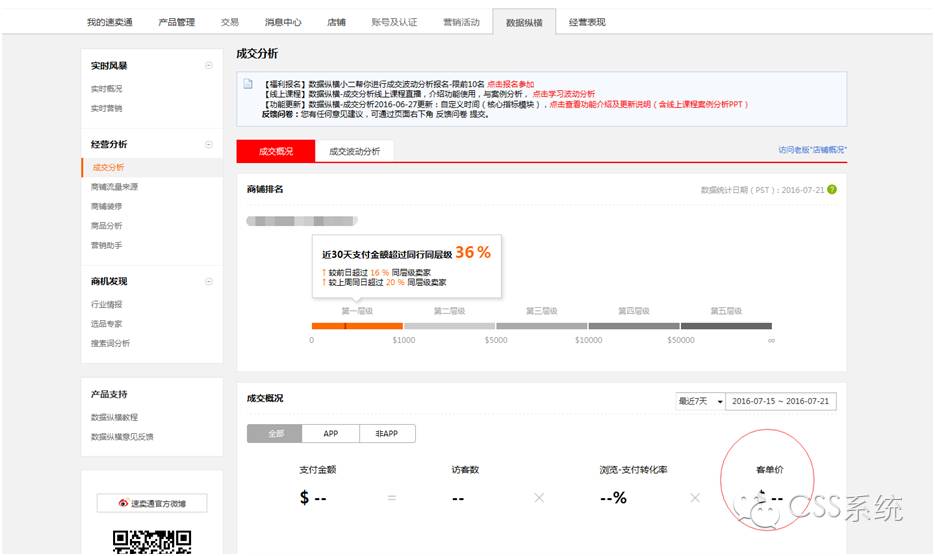Click the 访问老版"店铺概况" link
935x556 pixels.
(x=812, y=150)
